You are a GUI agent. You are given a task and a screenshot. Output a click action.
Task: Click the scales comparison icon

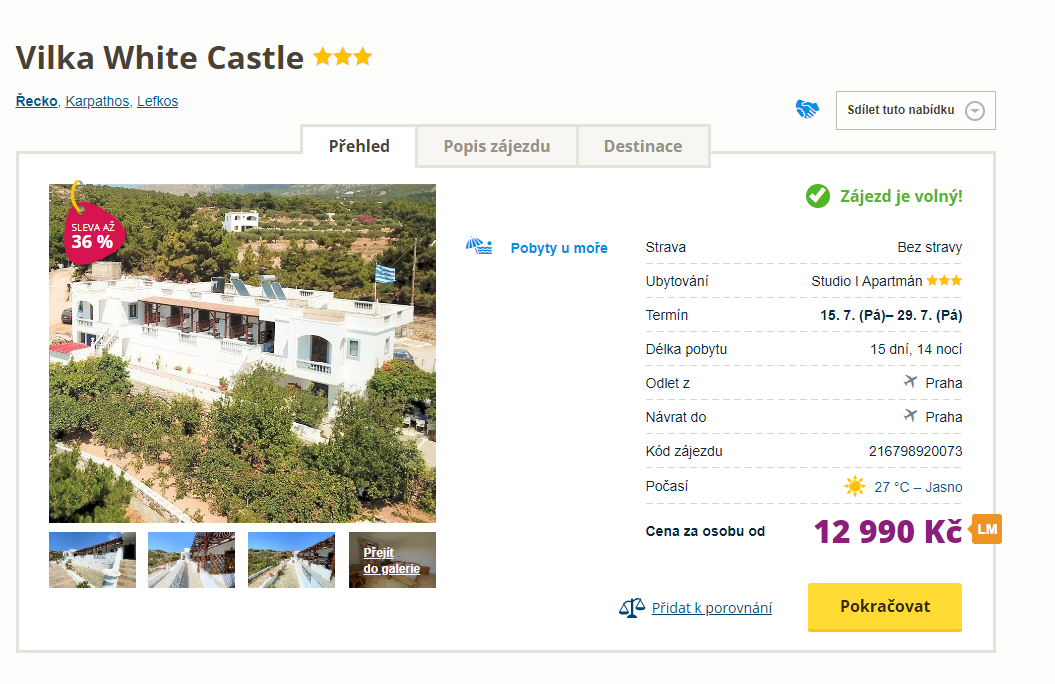pyautogui.click(x=632, y=607)
